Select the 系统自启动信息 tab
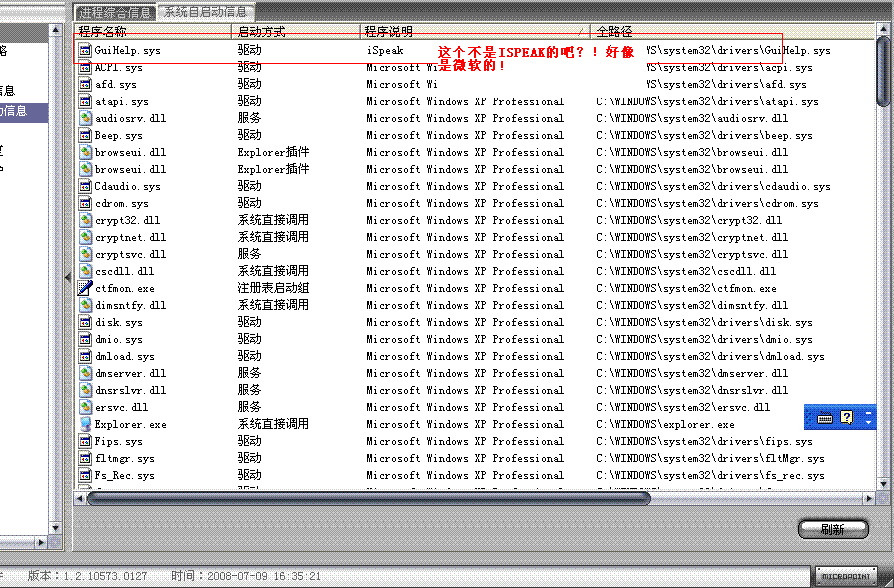Viewport: 894px width, 588px height. (205, 12)
